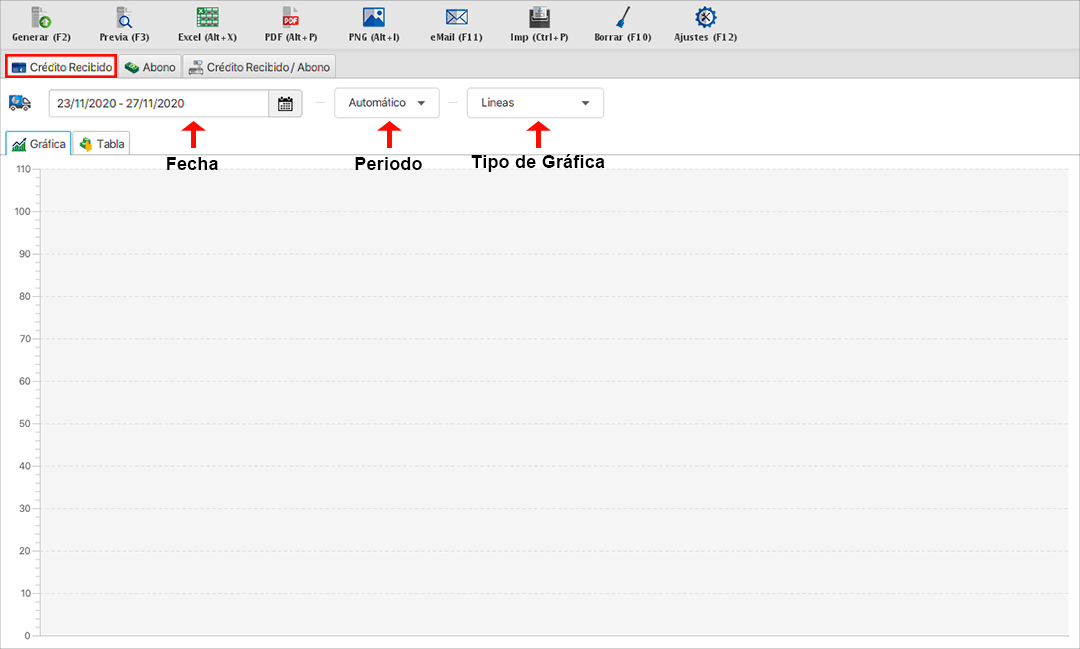The height and width of the screenshot is (649, 1080).
Task: Send the report via the eMail icon
Action: coord(457,18)
